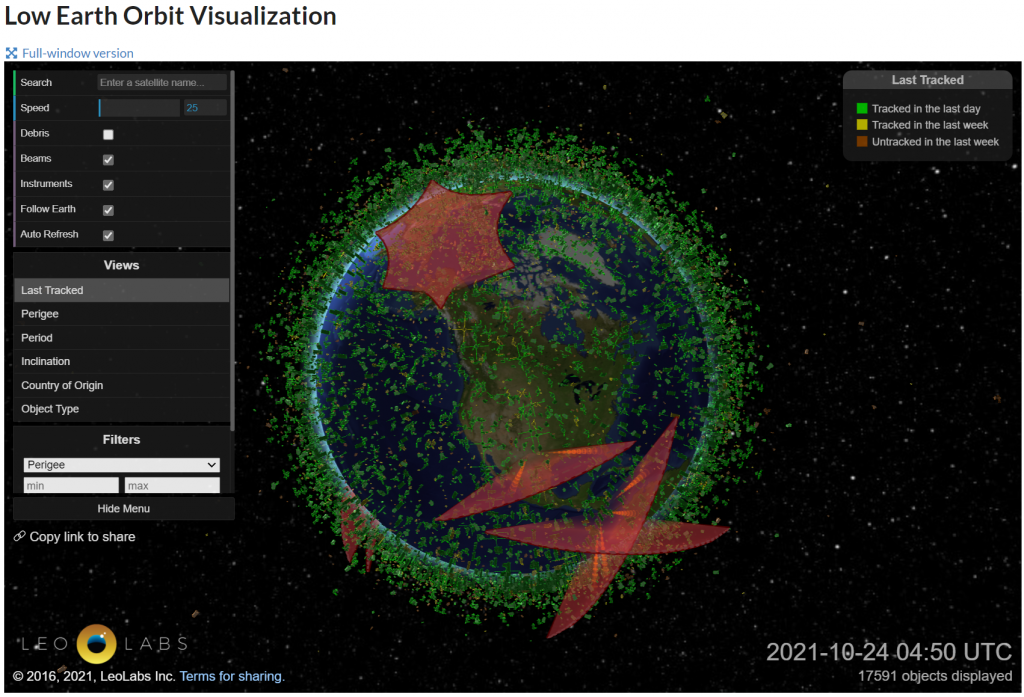
Task: Click the full-window expand icon
Action: (12, 53)
